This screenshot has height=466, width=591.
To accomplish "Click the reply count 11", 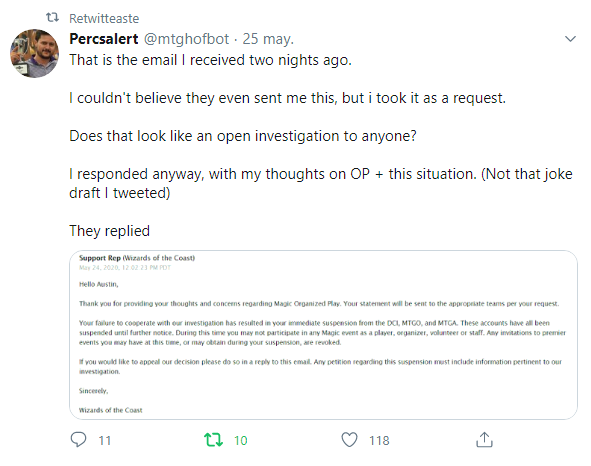I will click(x=105, y=440).
